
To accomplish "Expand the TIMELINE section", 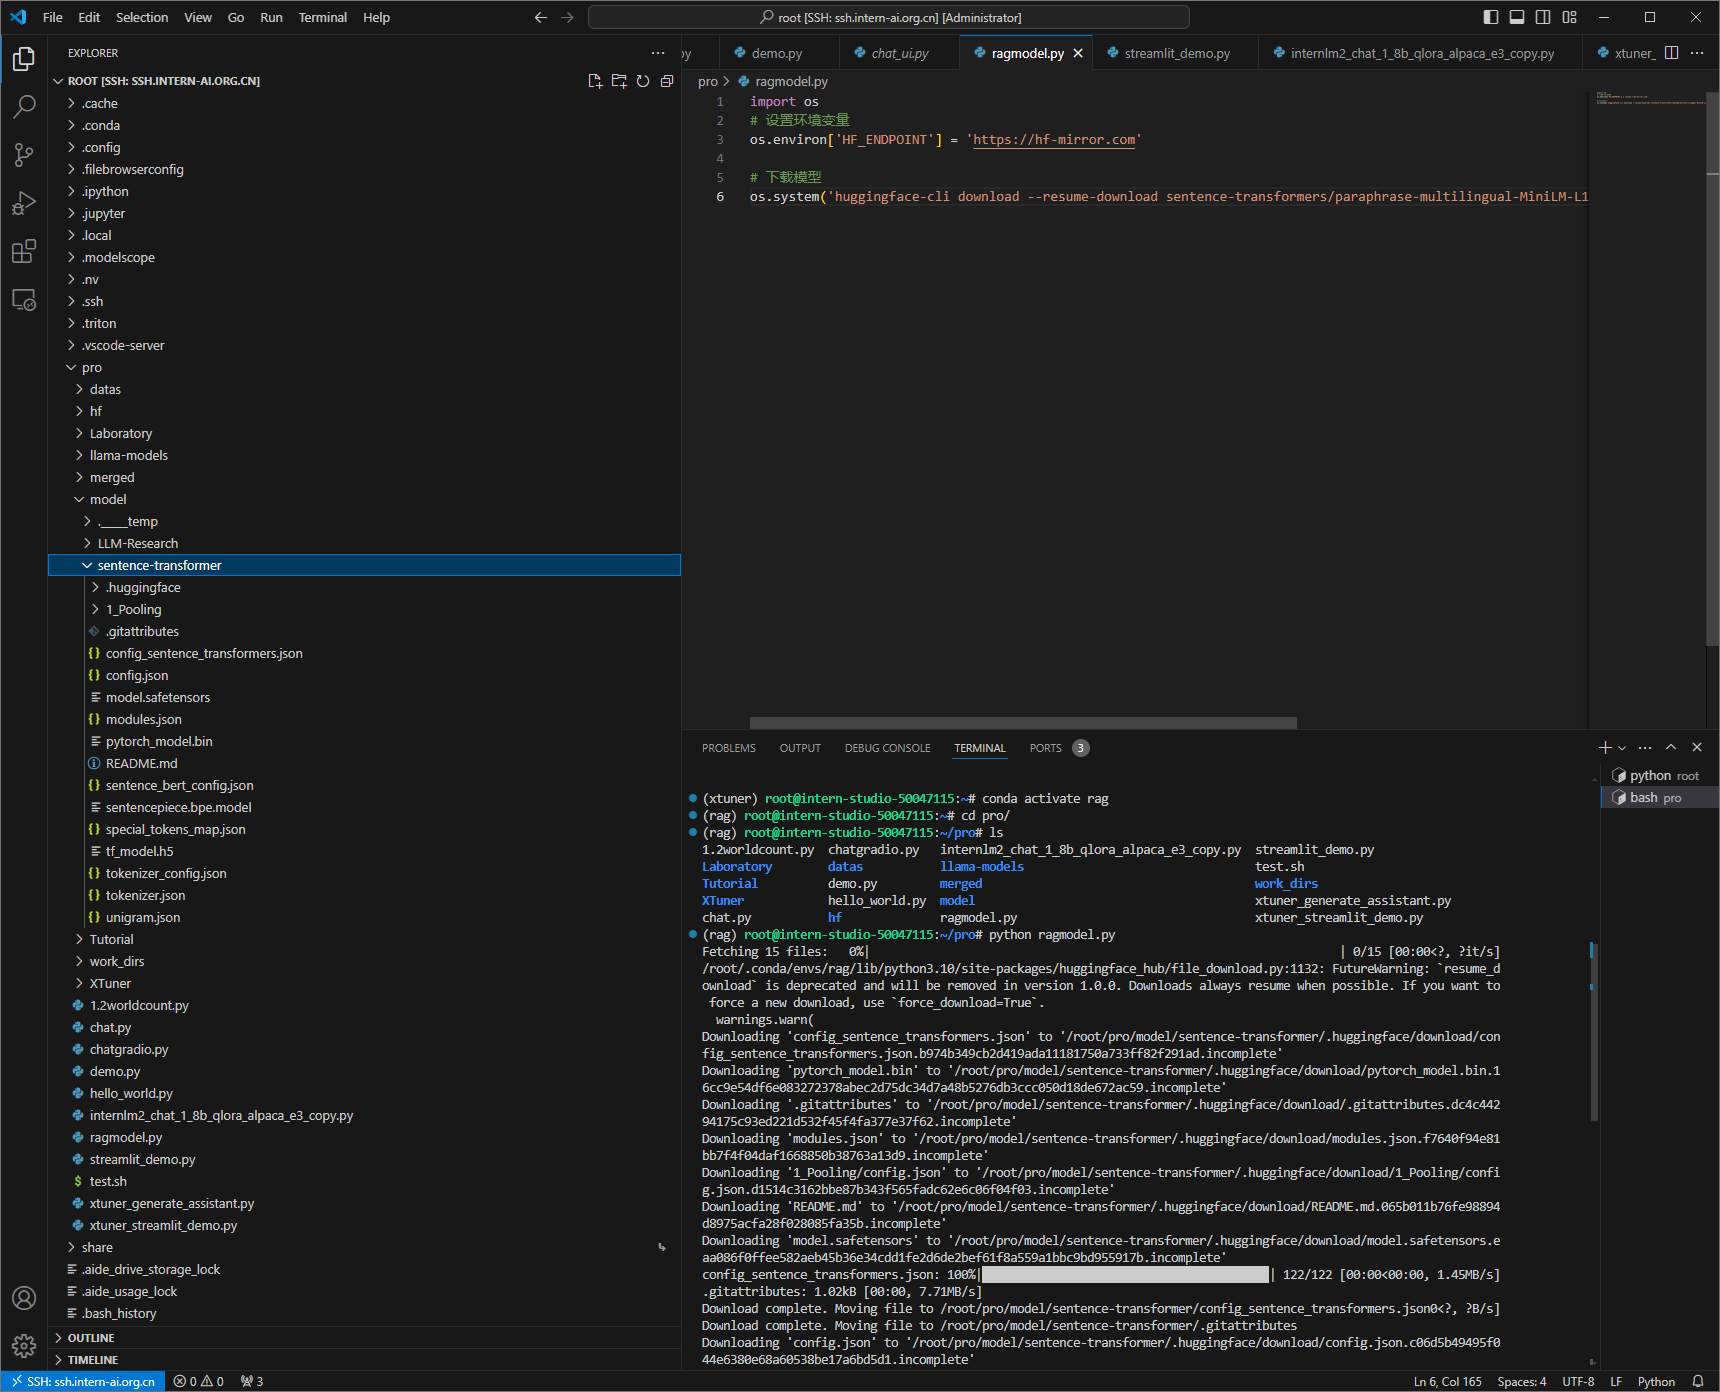I will click(364, 1360).
